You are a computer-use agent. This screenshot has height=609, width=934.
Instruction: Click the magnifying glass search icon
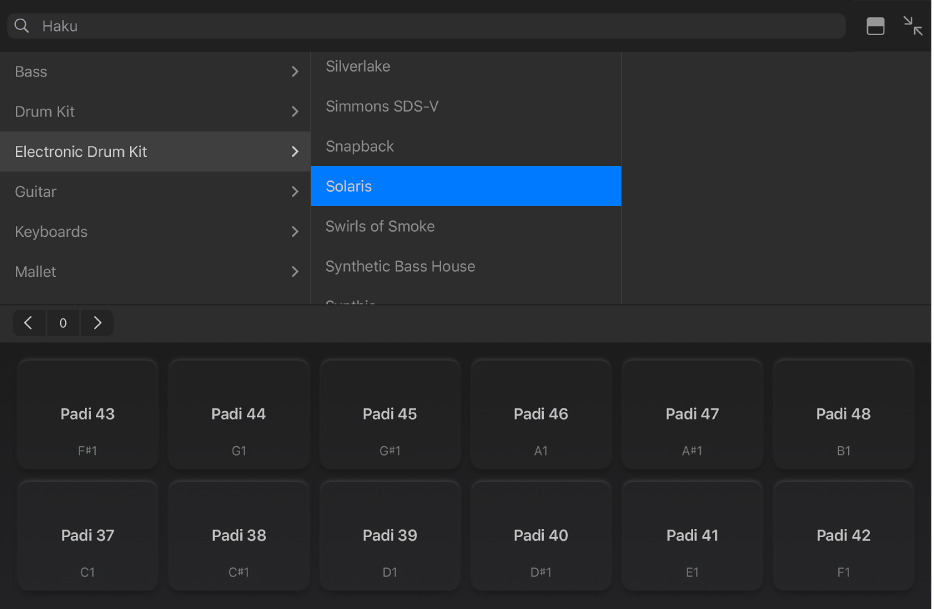pos(21,26)
